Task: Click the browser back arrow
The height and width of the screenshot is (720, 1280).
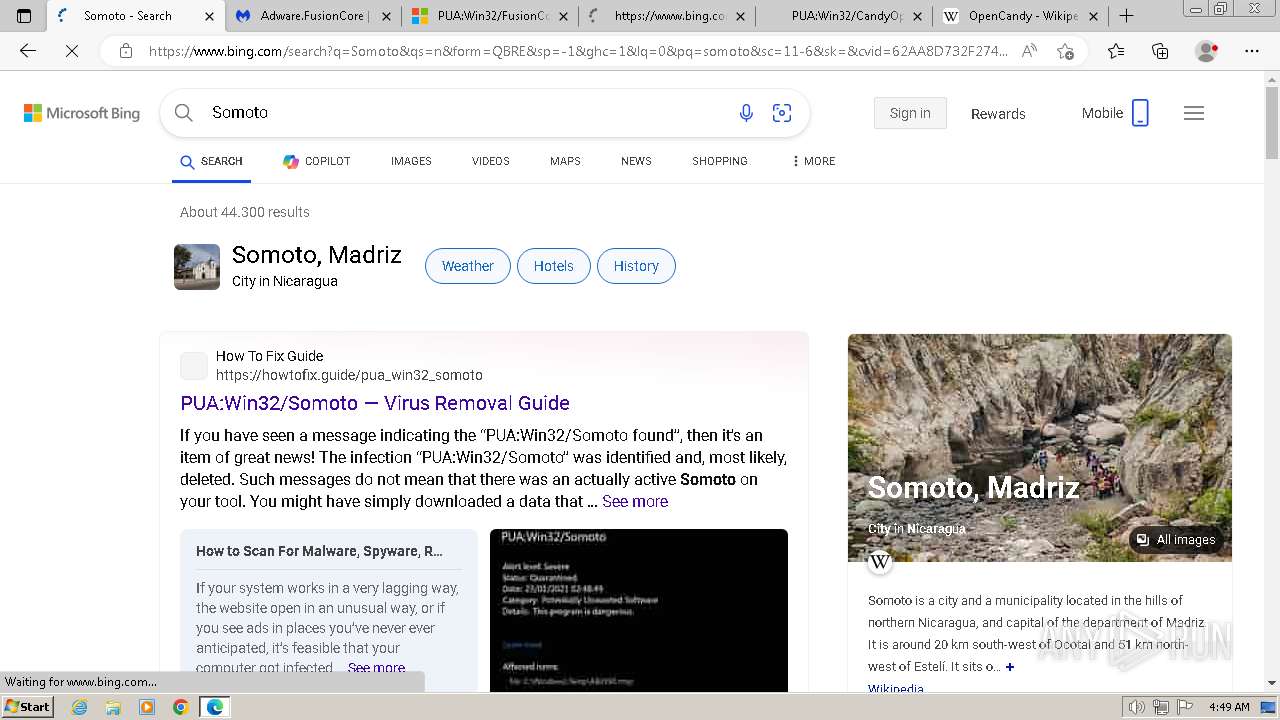Action: tap(28, 51)
